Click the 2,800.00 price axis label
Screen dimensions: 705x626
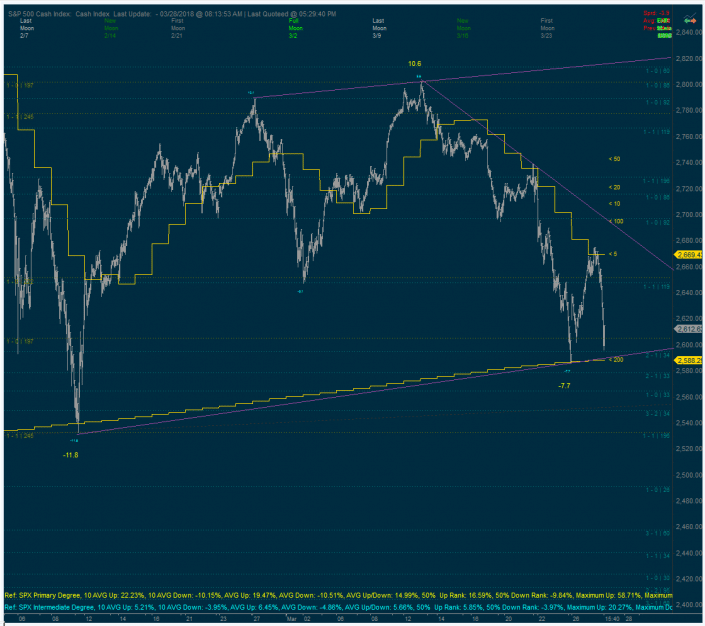pyautogui.click(x=689, y=85)
